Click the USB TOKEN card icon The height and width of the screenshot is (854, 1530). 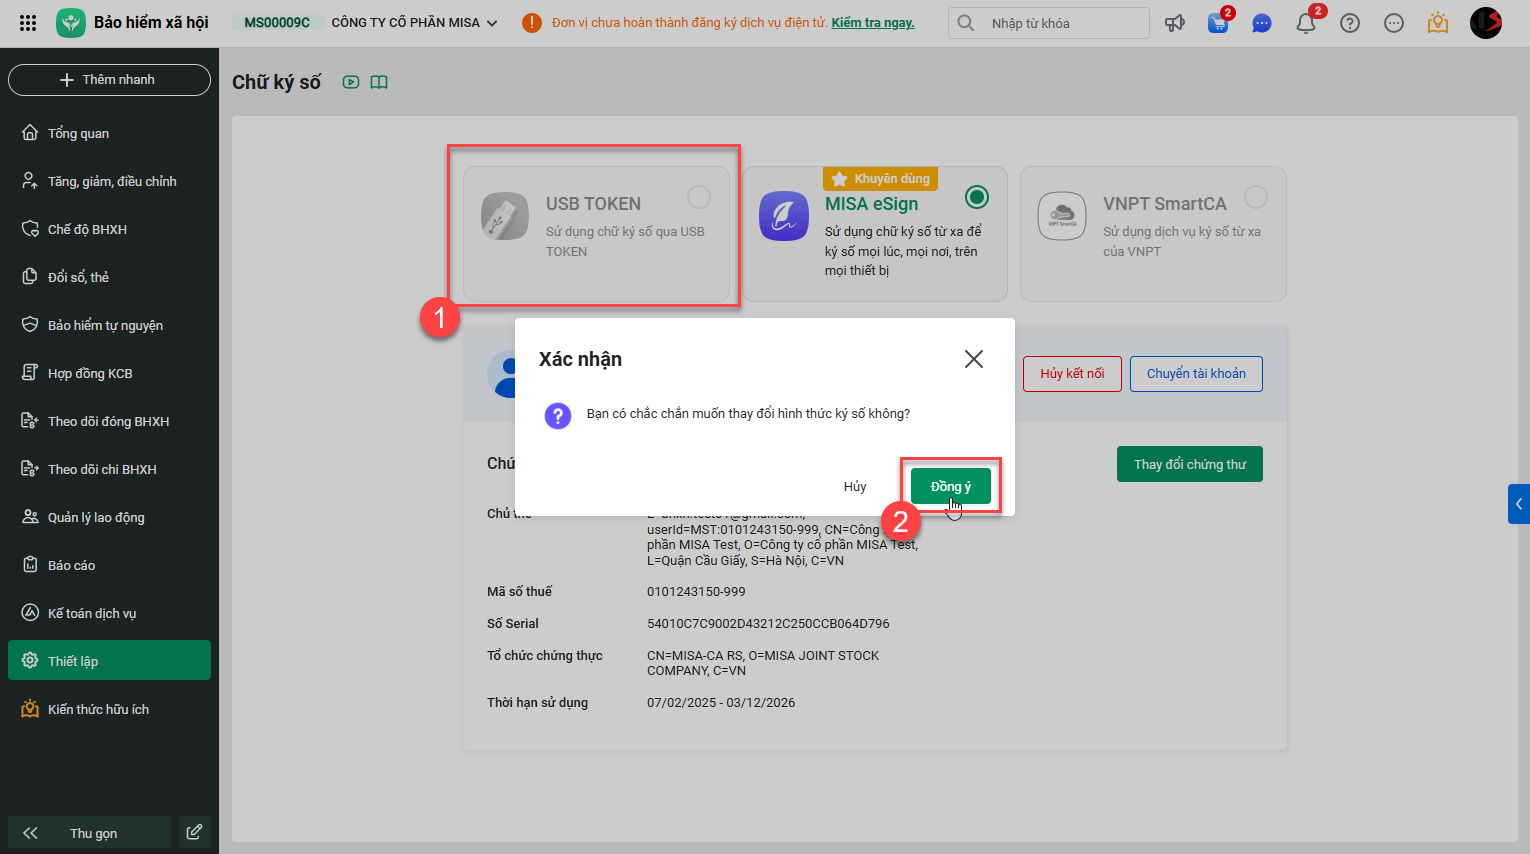coord(505,216)
